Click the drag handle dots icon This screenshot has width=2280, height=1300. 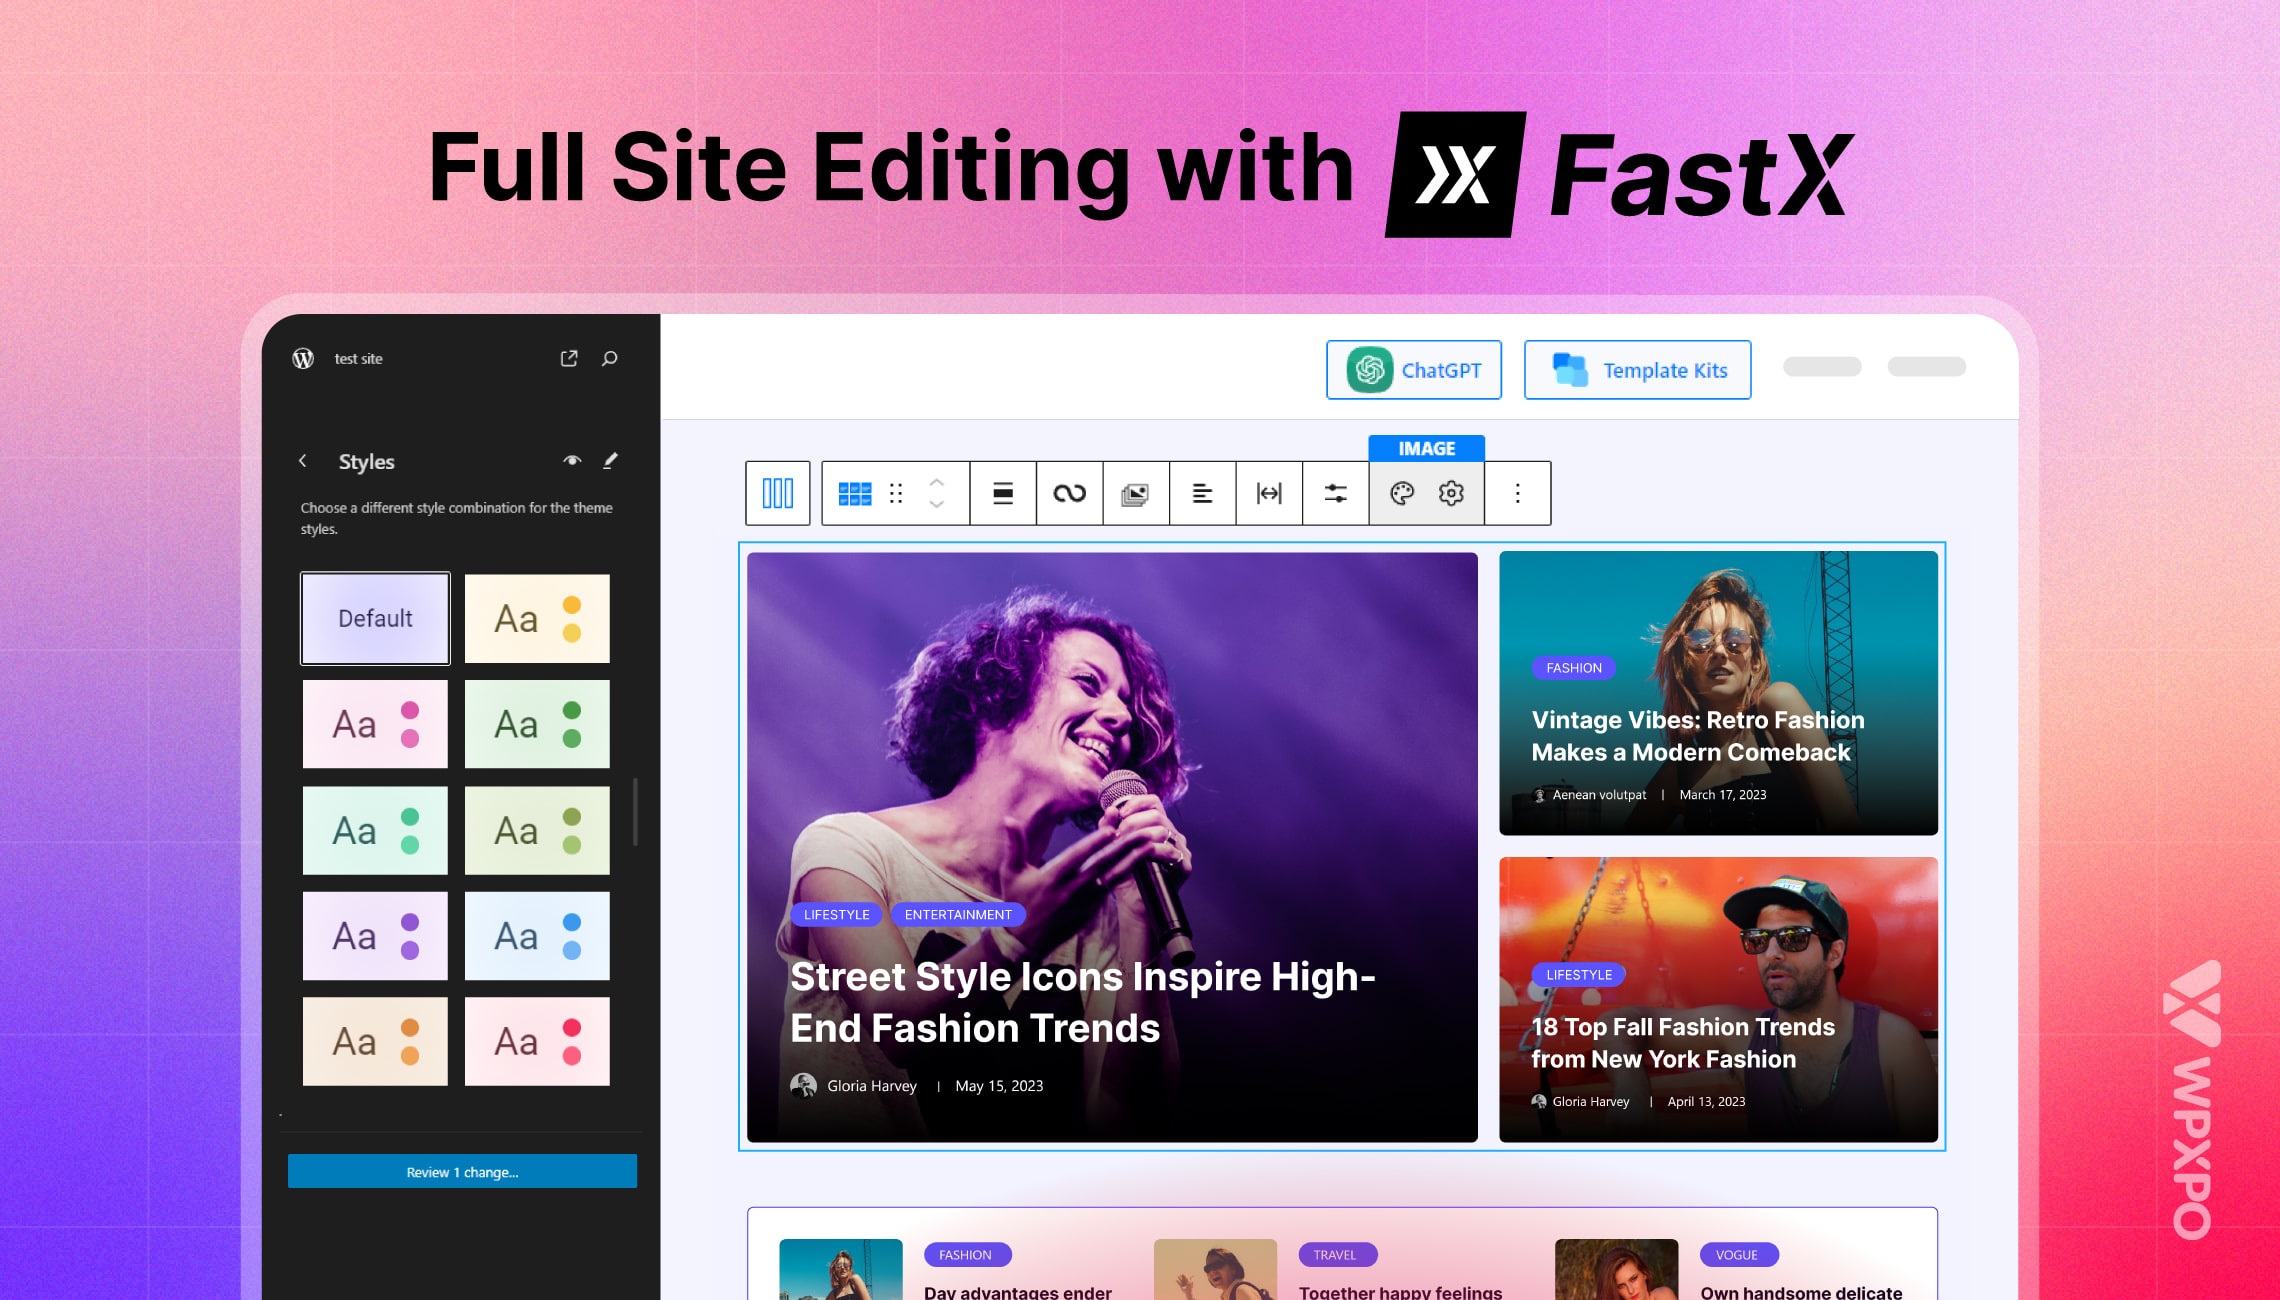(896, 493)
